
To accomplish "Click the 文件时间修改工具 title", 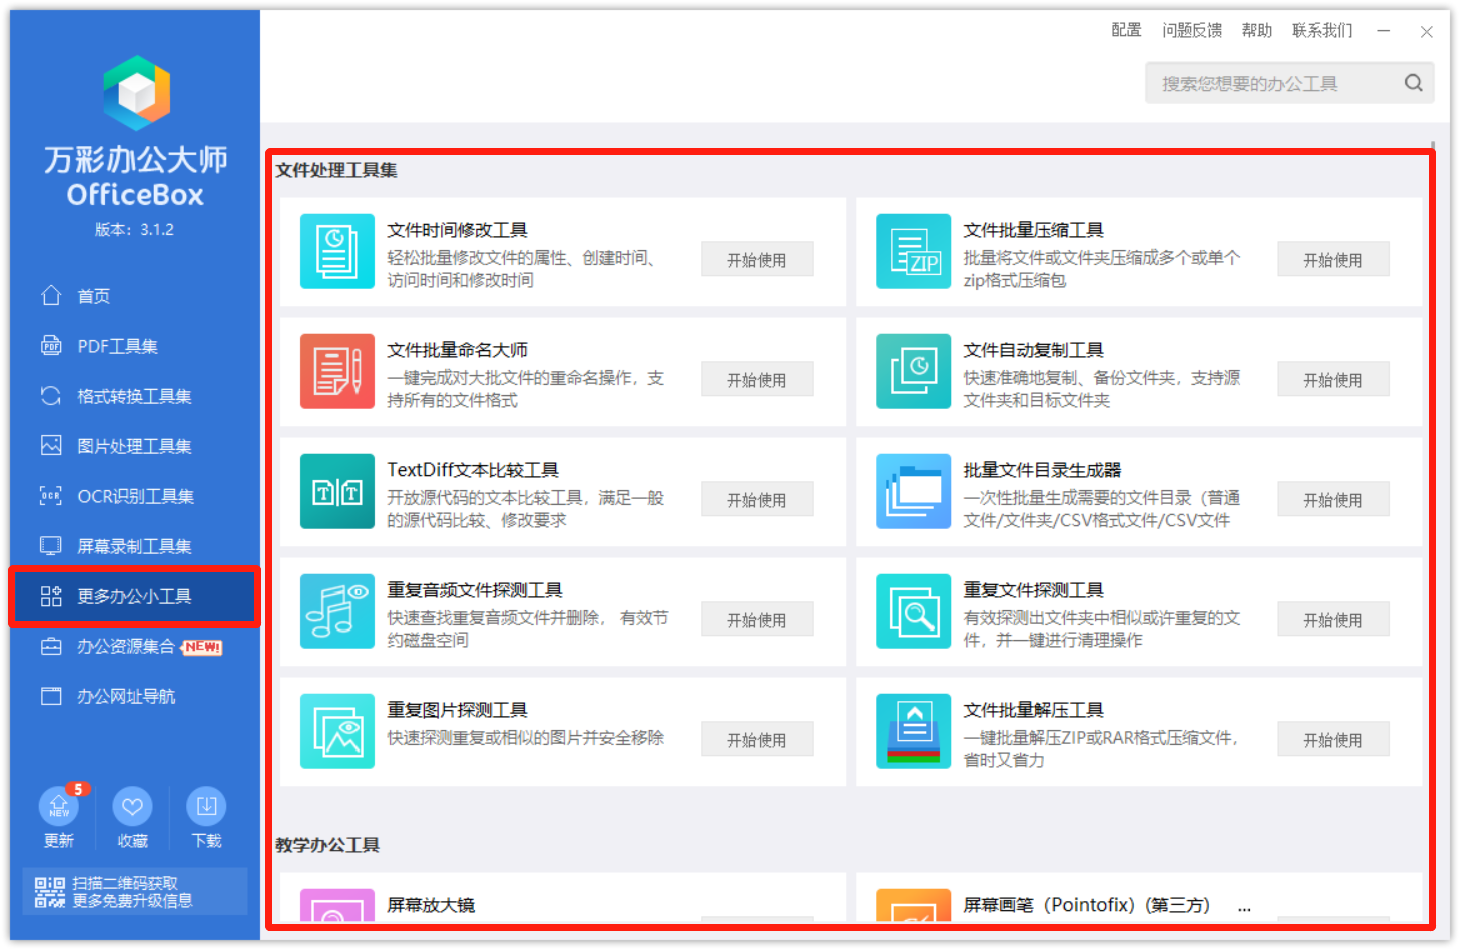I will tap(457, 230).
